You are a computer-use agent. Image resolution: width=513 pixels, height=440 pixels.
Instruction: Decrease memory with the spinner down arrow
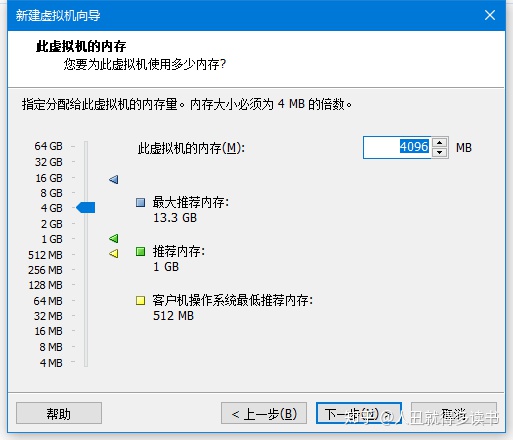click(x=440, y=152)
